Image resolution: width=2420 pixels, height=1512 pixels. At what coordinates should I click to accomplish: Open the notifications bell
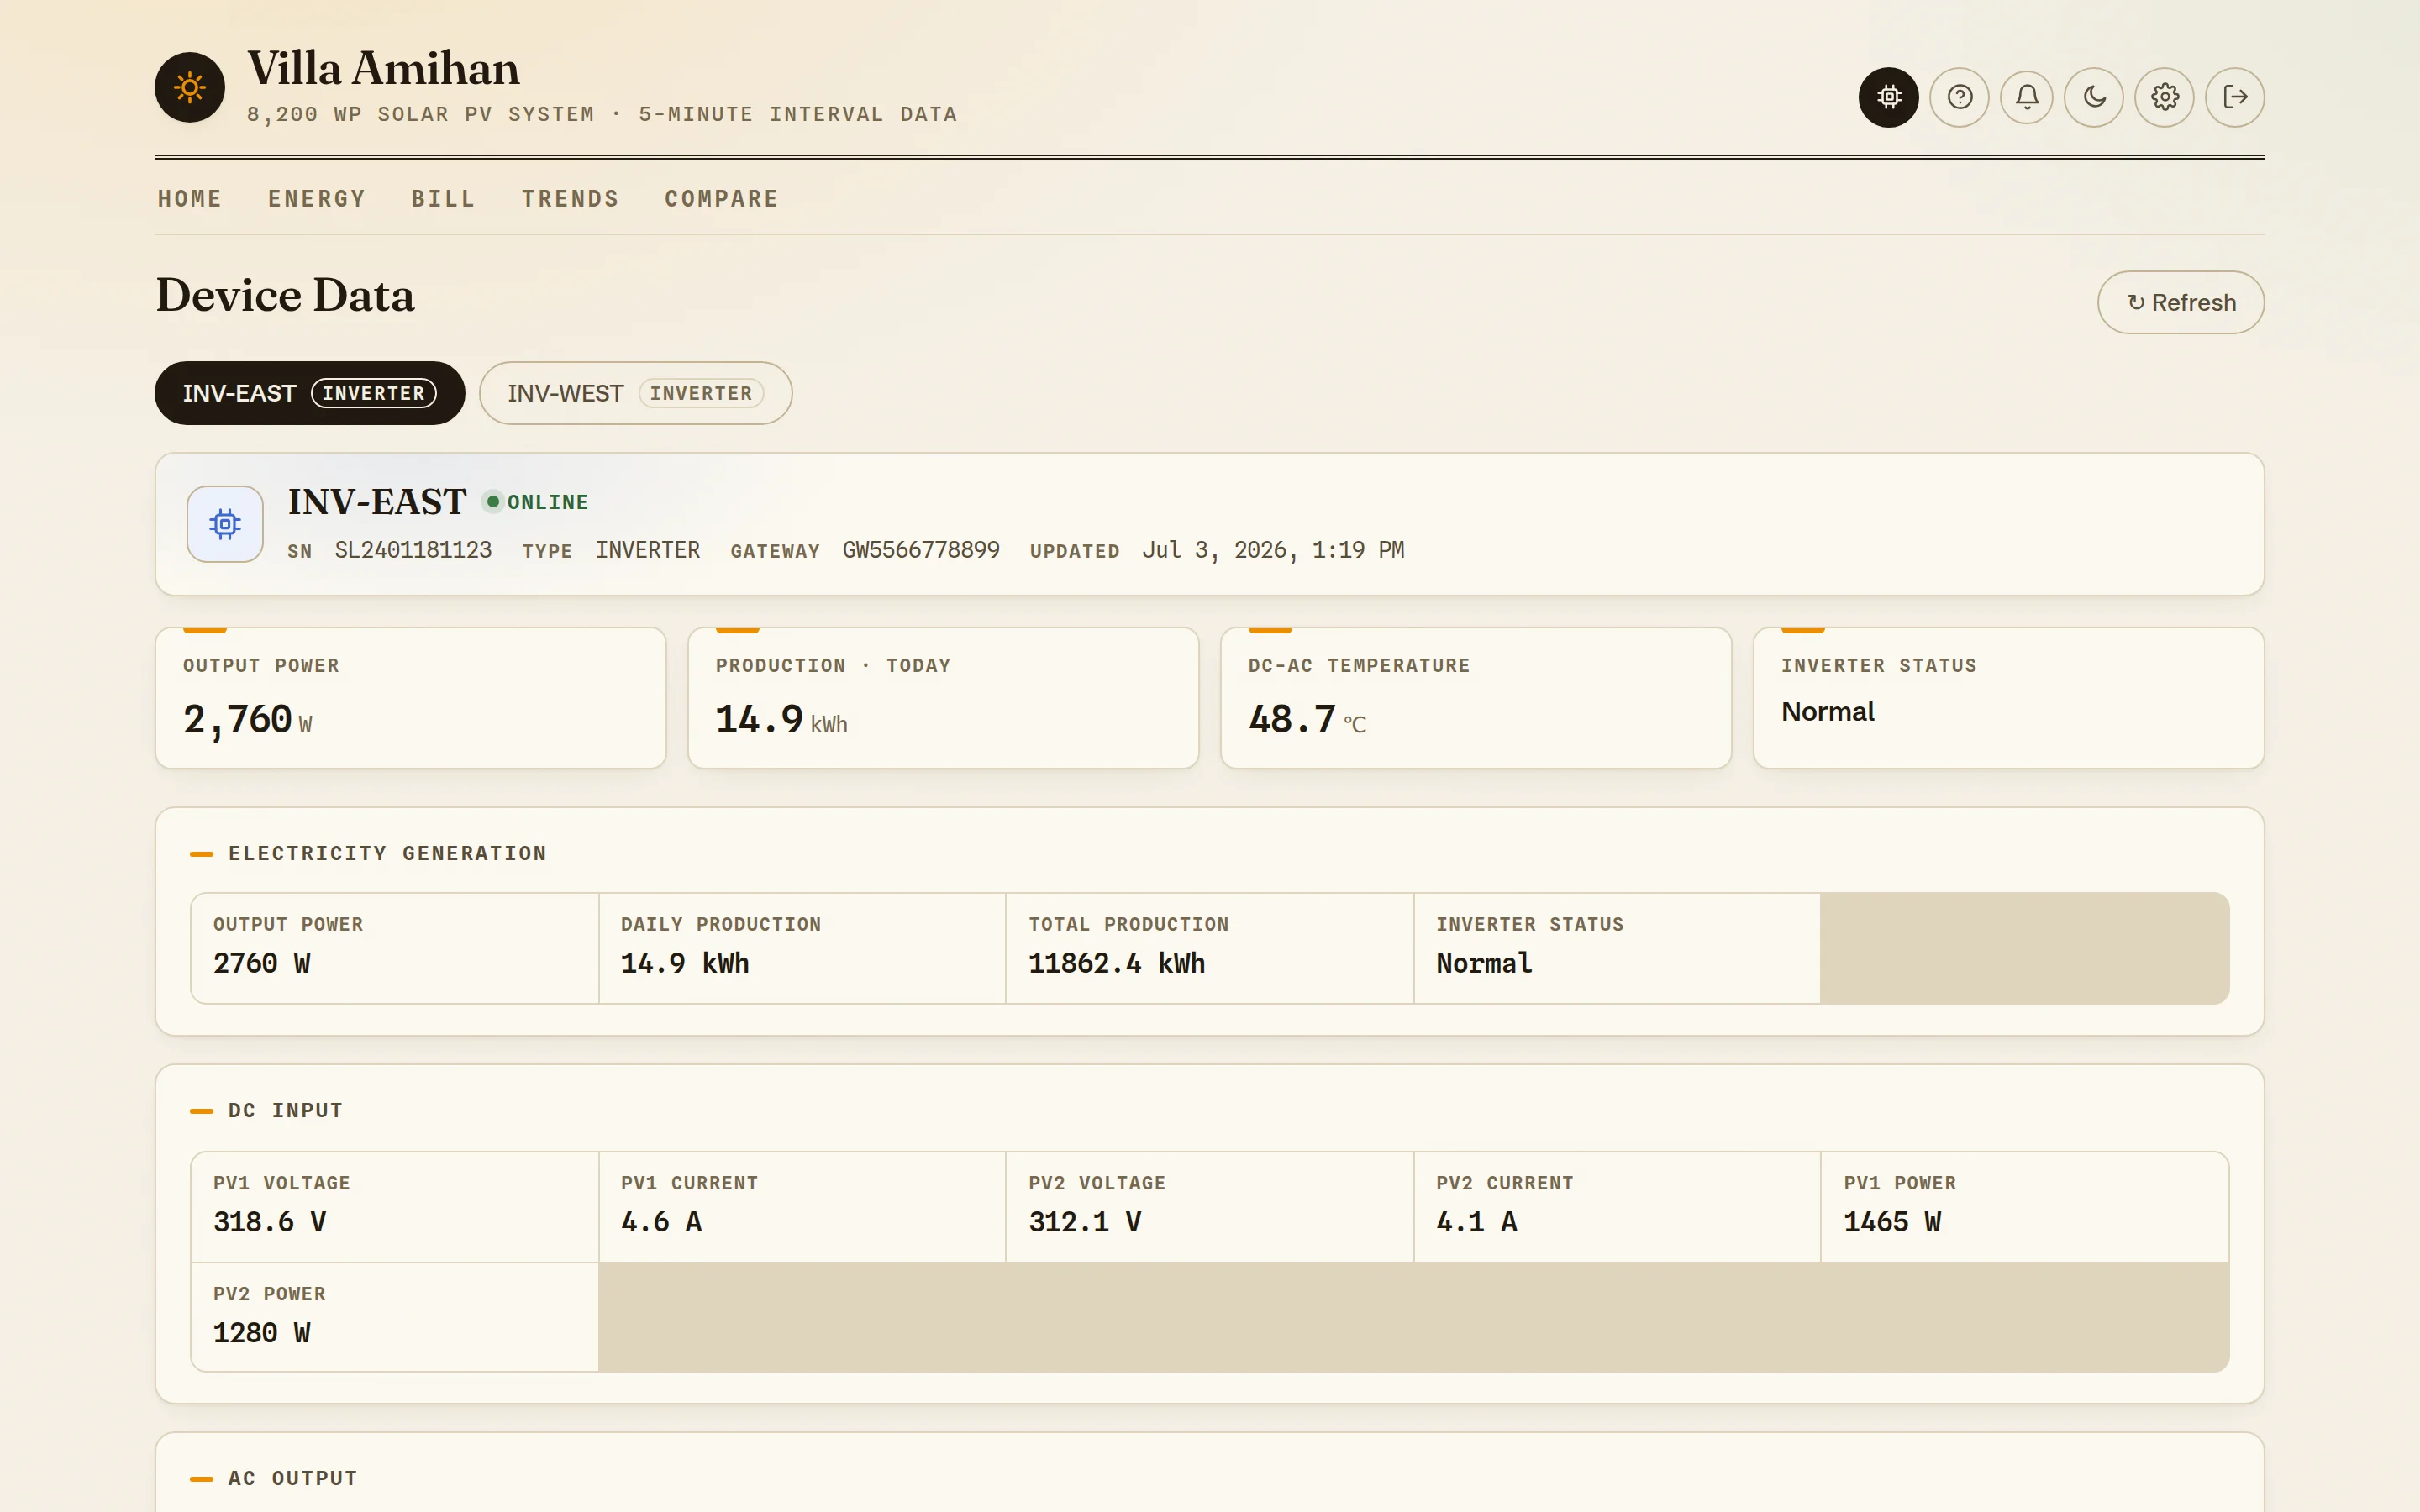(x=2027, y=97)
